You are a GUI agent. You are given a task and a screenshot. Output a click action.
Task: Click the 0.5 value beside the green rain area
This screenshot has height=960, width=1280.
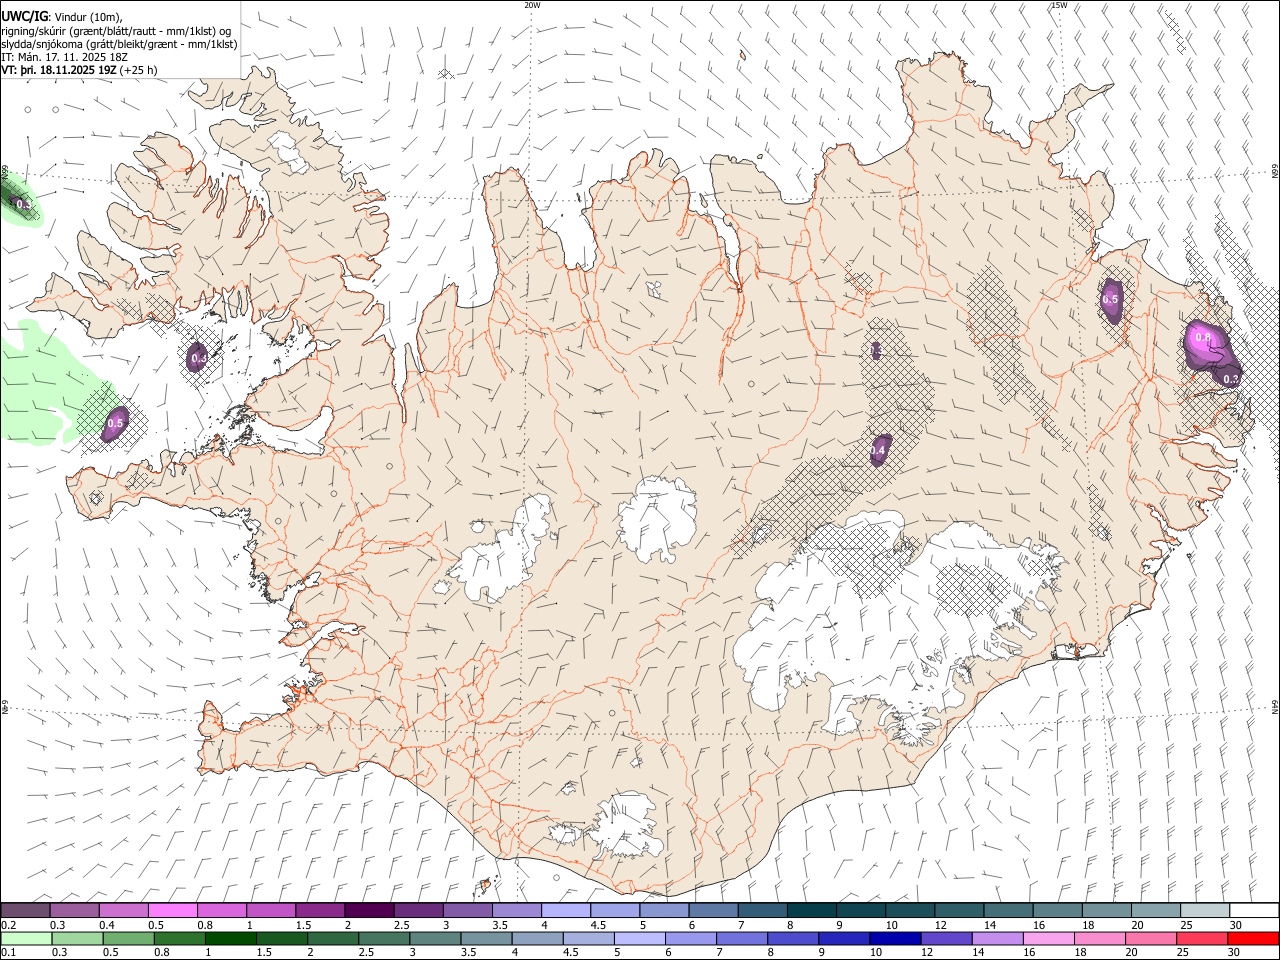tap(115, 423)
